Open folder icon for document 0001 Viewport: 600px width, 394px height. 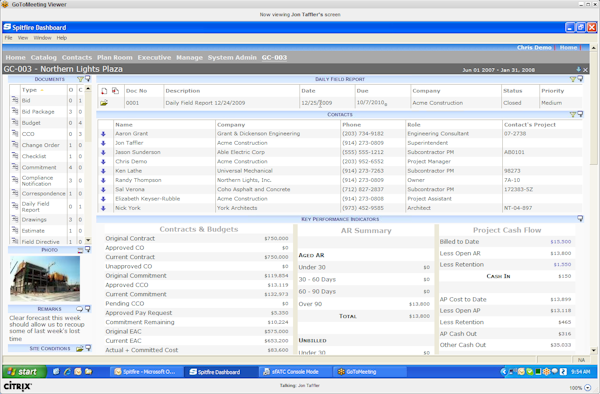(x=104, y=103)
